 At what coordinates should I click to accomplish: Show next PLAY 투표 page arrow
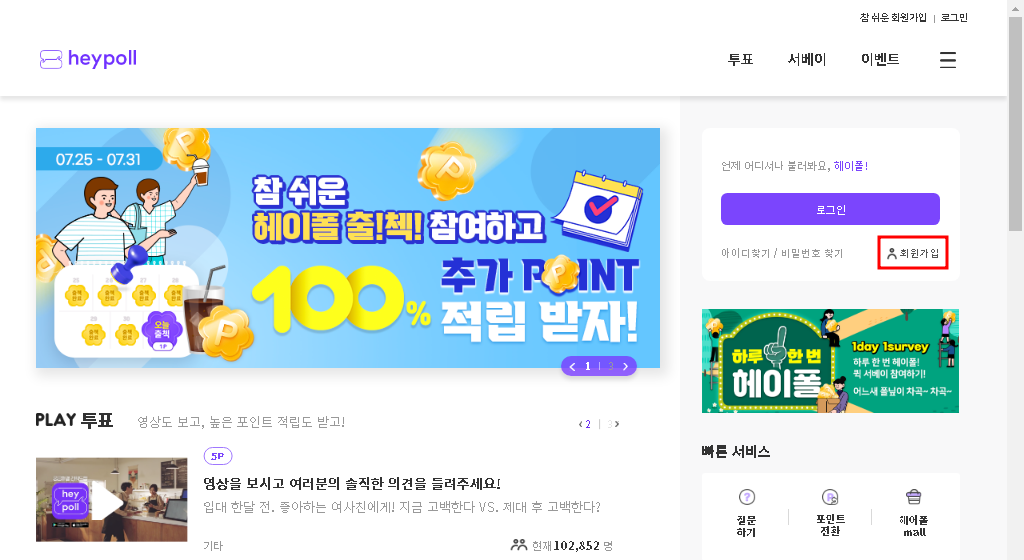coord(617,424)
